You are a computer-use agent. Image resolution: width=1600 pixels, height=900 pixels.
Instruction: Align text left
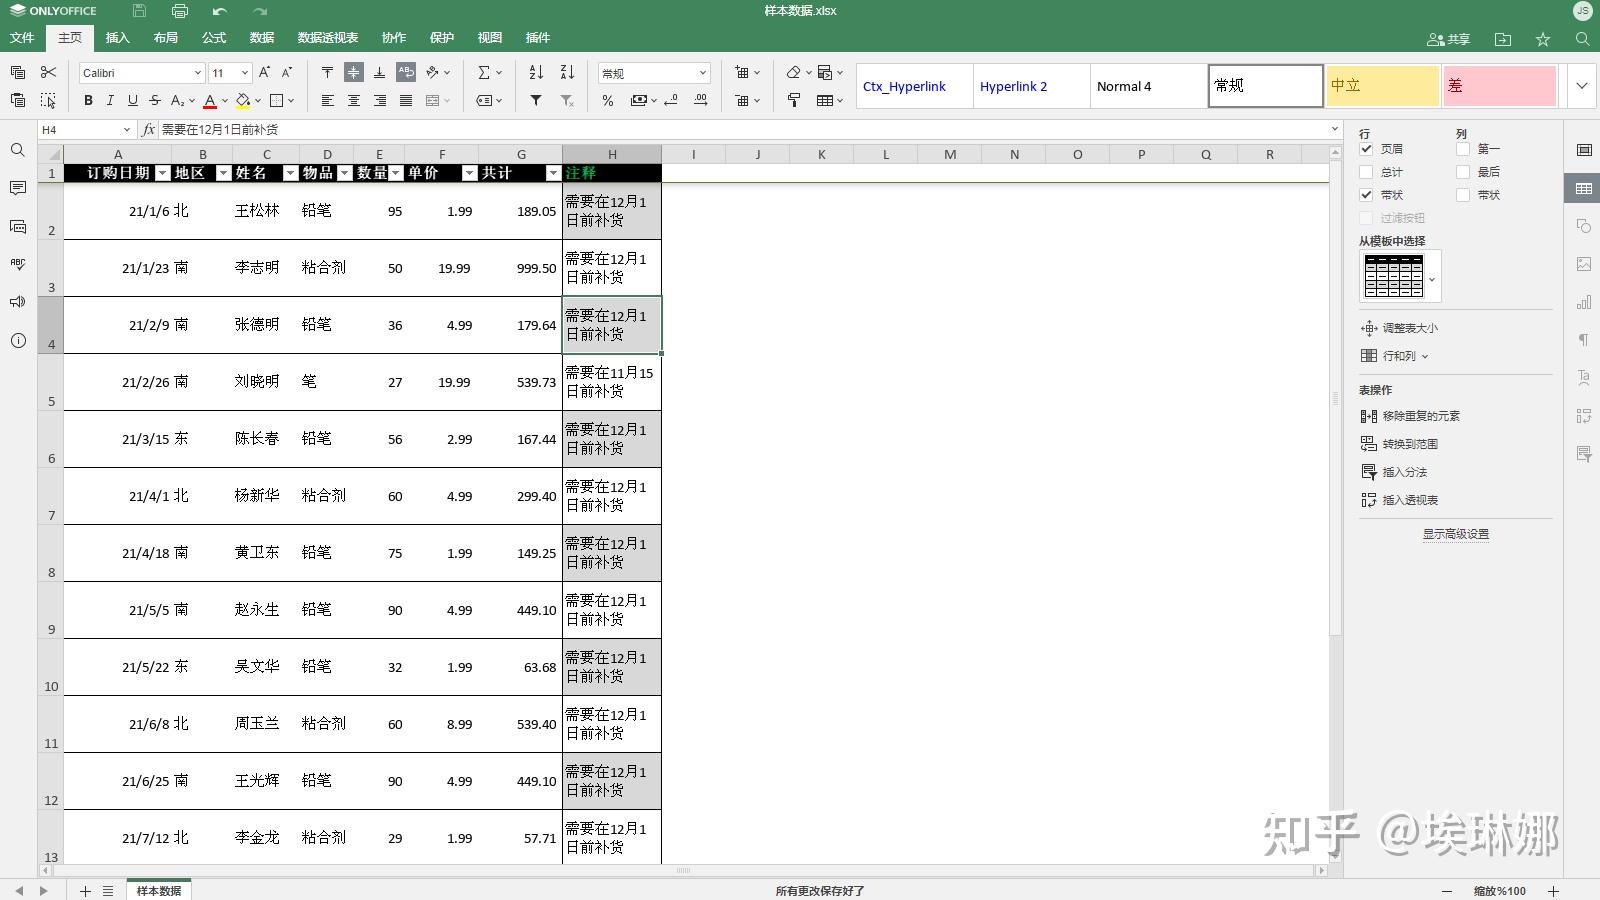tap(327, 100)
